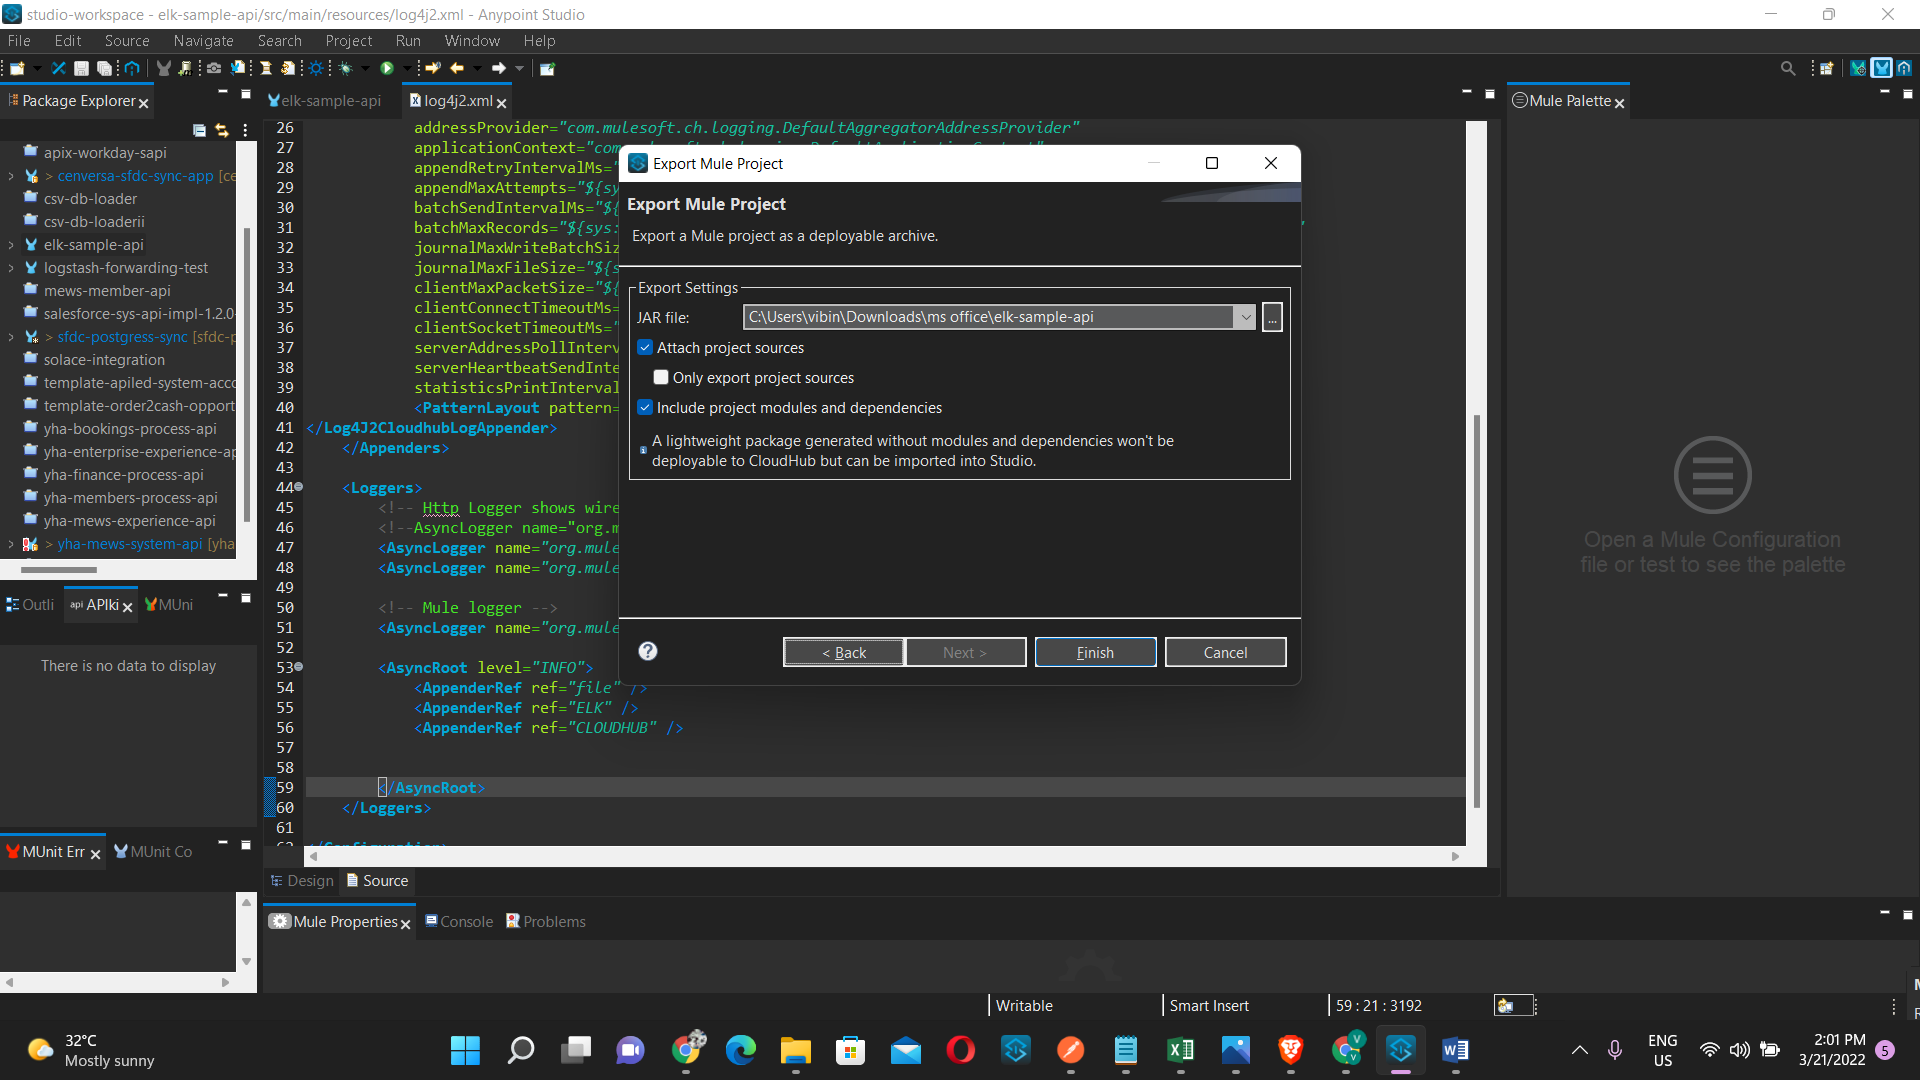Toggle Only export project sources checkbox

663,377
